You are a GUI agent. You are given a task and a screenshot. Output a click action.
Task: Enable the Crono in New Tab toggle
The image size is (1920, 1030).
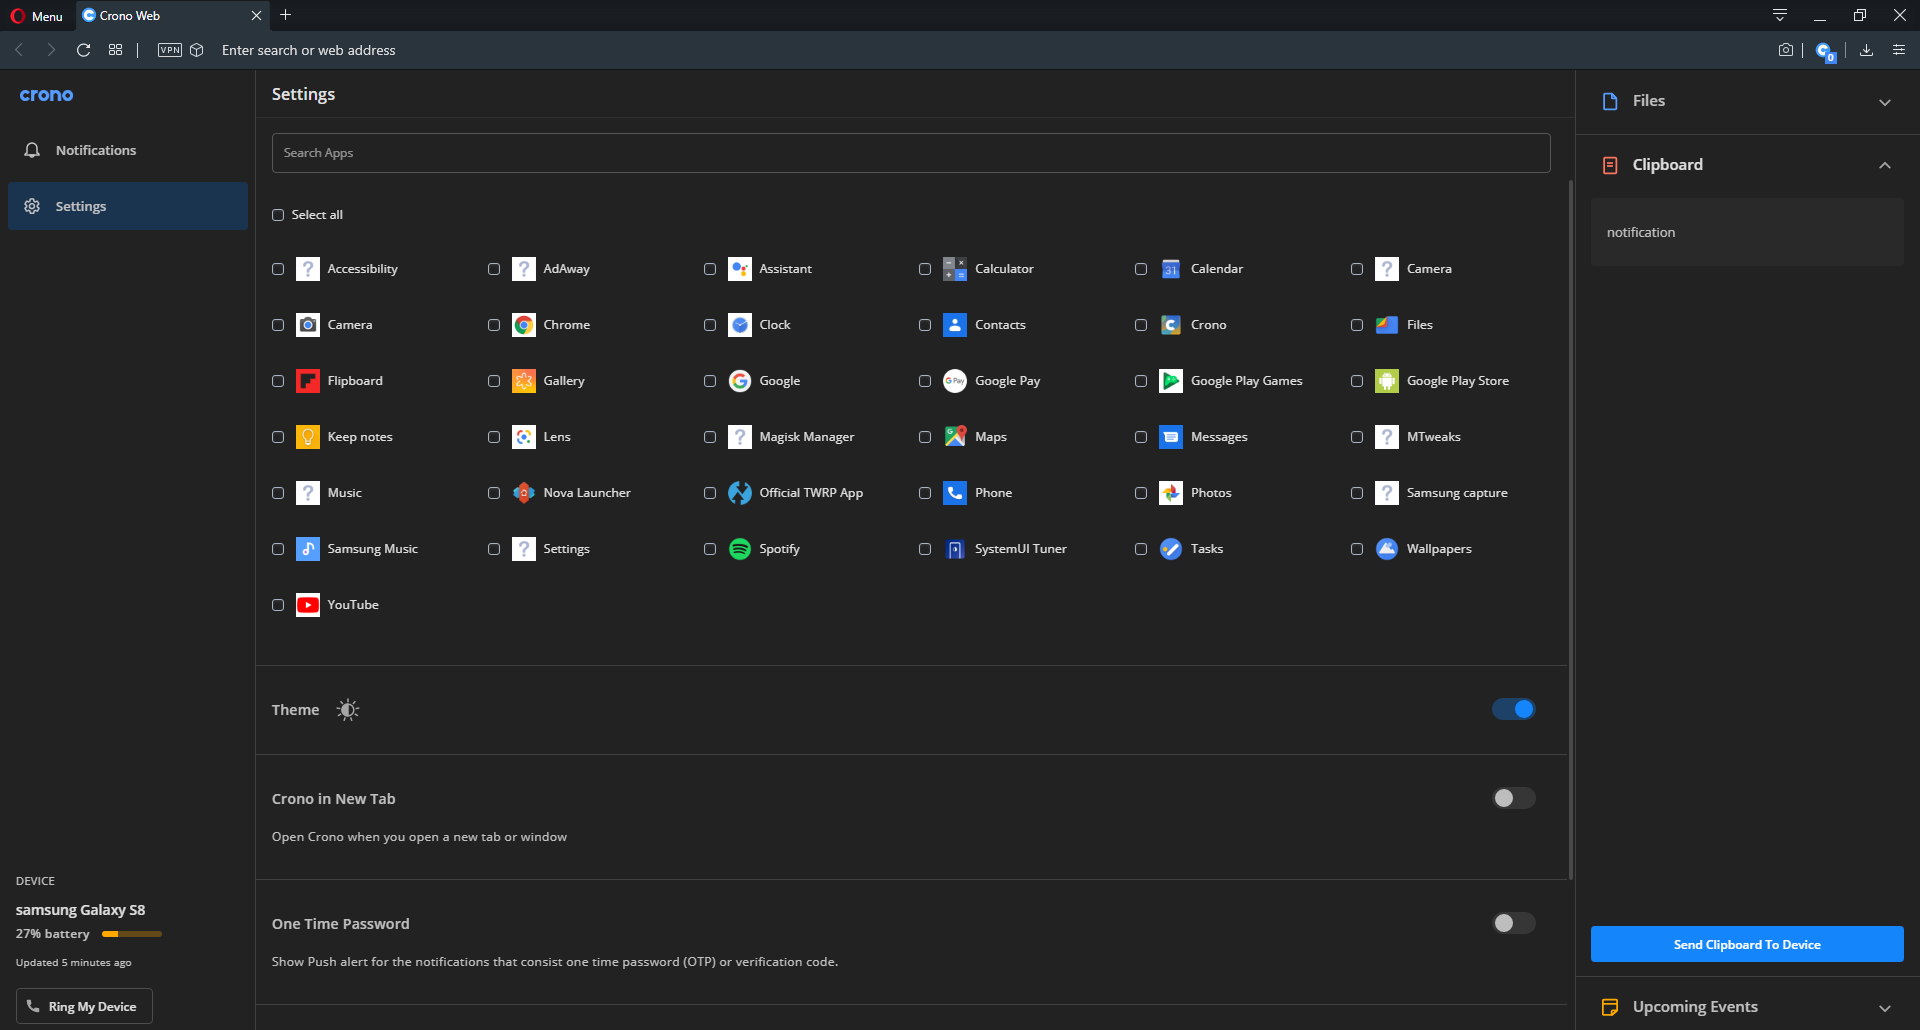point(1514,798)
